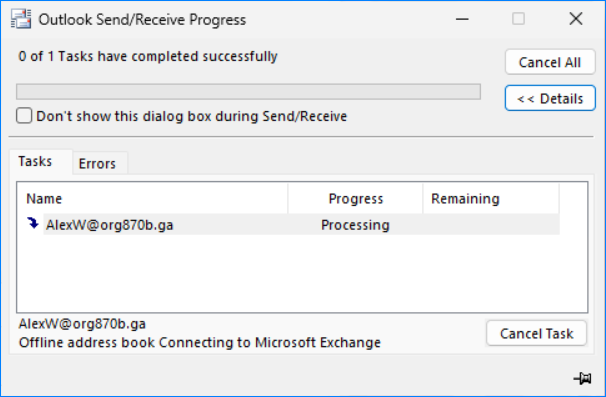The height and width of the screenshot is (397, 606).
Task: Click the Progress column header
Action: (x=356, y=199)
